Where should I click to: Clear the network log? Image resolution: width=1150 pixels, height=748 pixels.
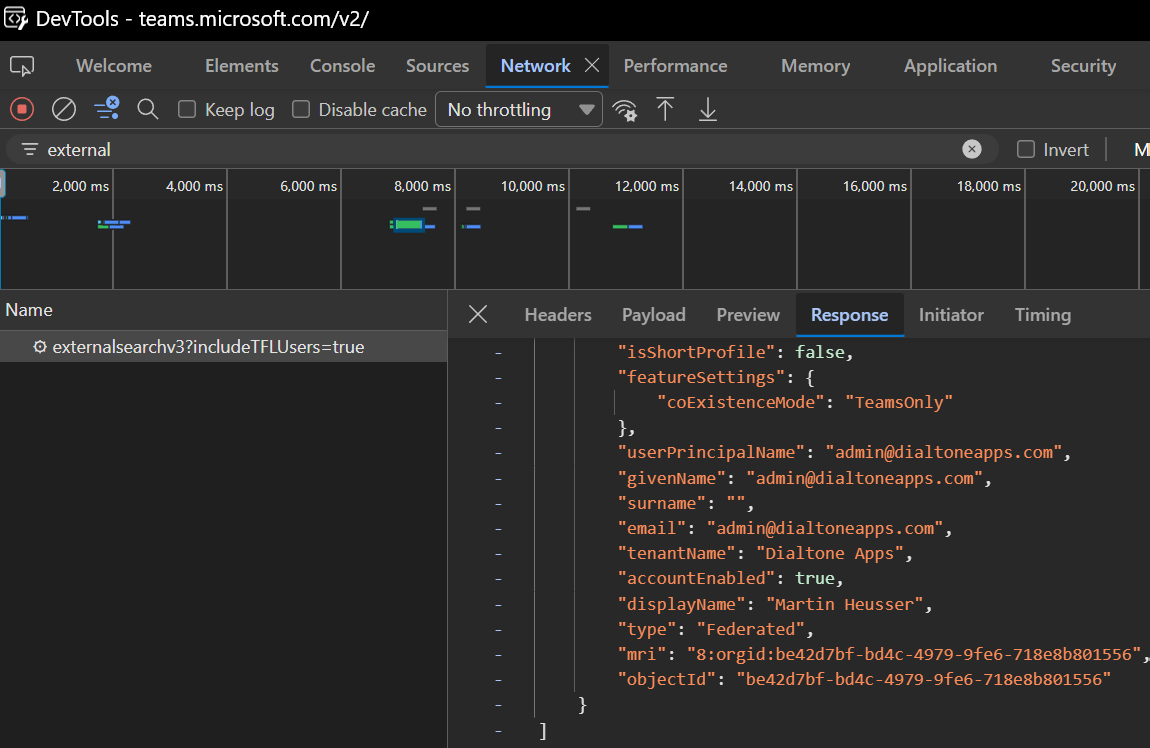pyautogui.click(x=64, y=109)
